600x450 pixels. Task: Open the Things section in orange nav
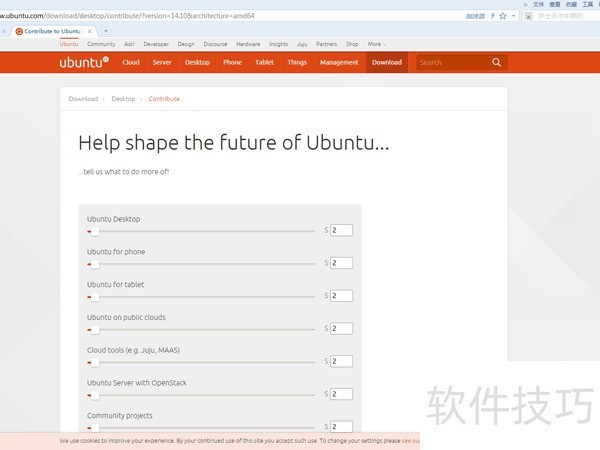pos(297,62)
